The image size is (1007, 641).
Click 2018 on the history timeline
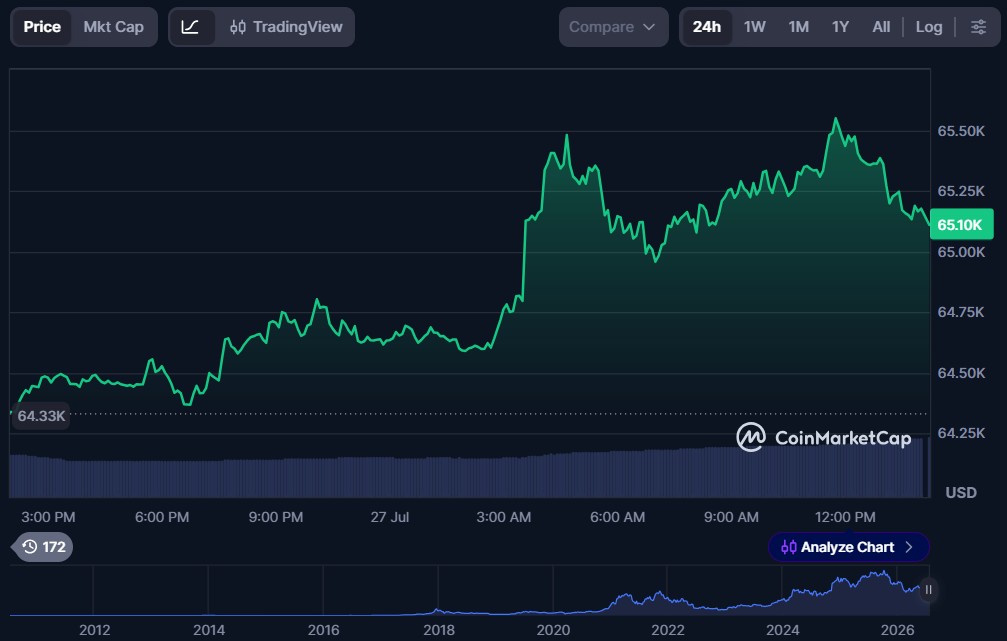click(439, 630)
